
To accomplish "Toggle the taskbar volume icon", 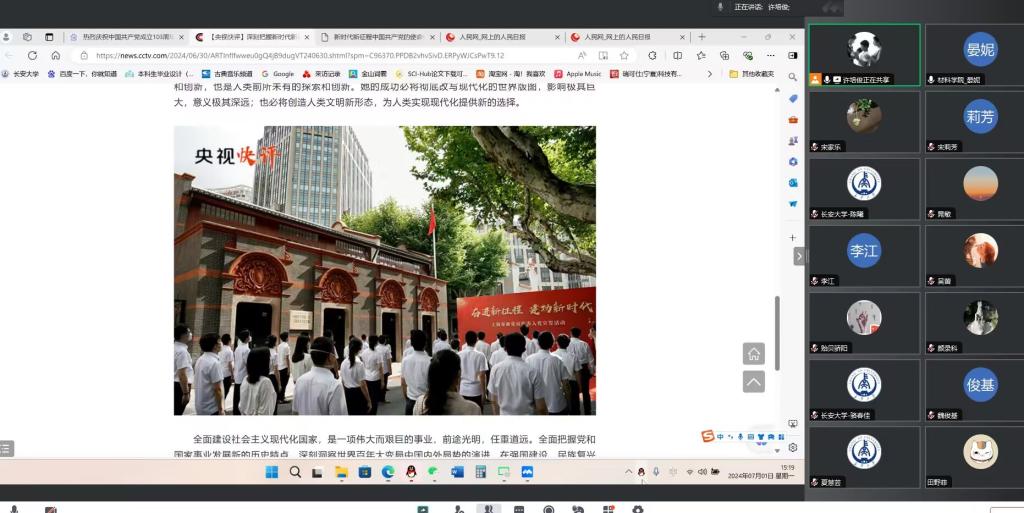I will tap(702, 472).
